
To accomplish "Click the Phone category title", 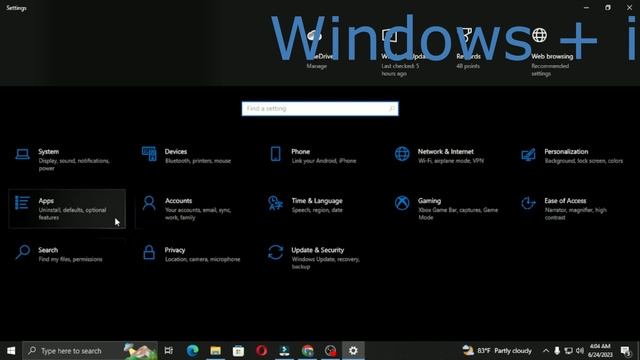I will [300, 151].
